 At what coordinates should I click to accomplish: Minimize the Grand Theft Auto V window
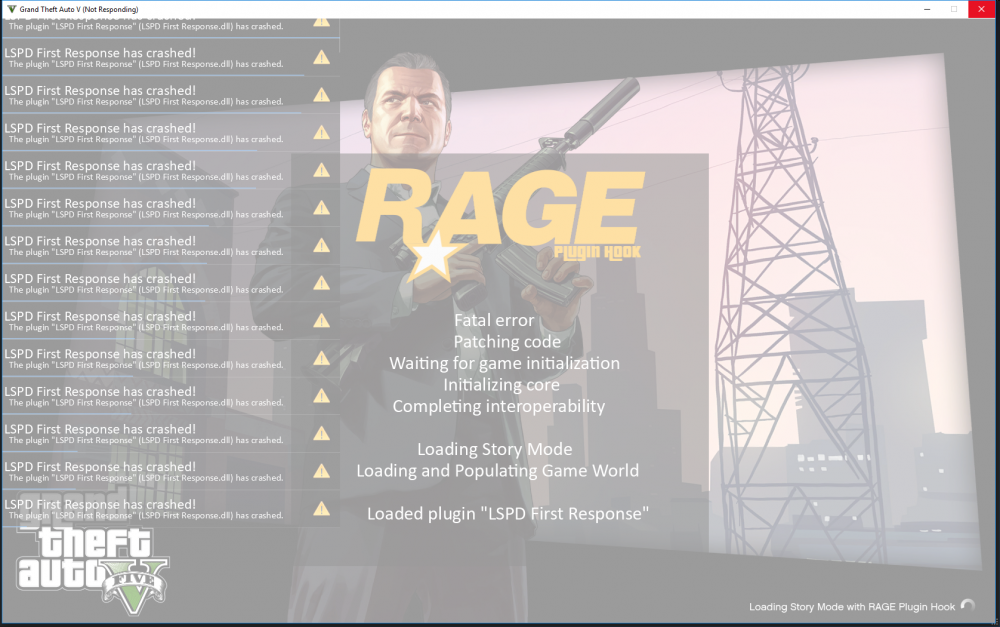point(928,9)
